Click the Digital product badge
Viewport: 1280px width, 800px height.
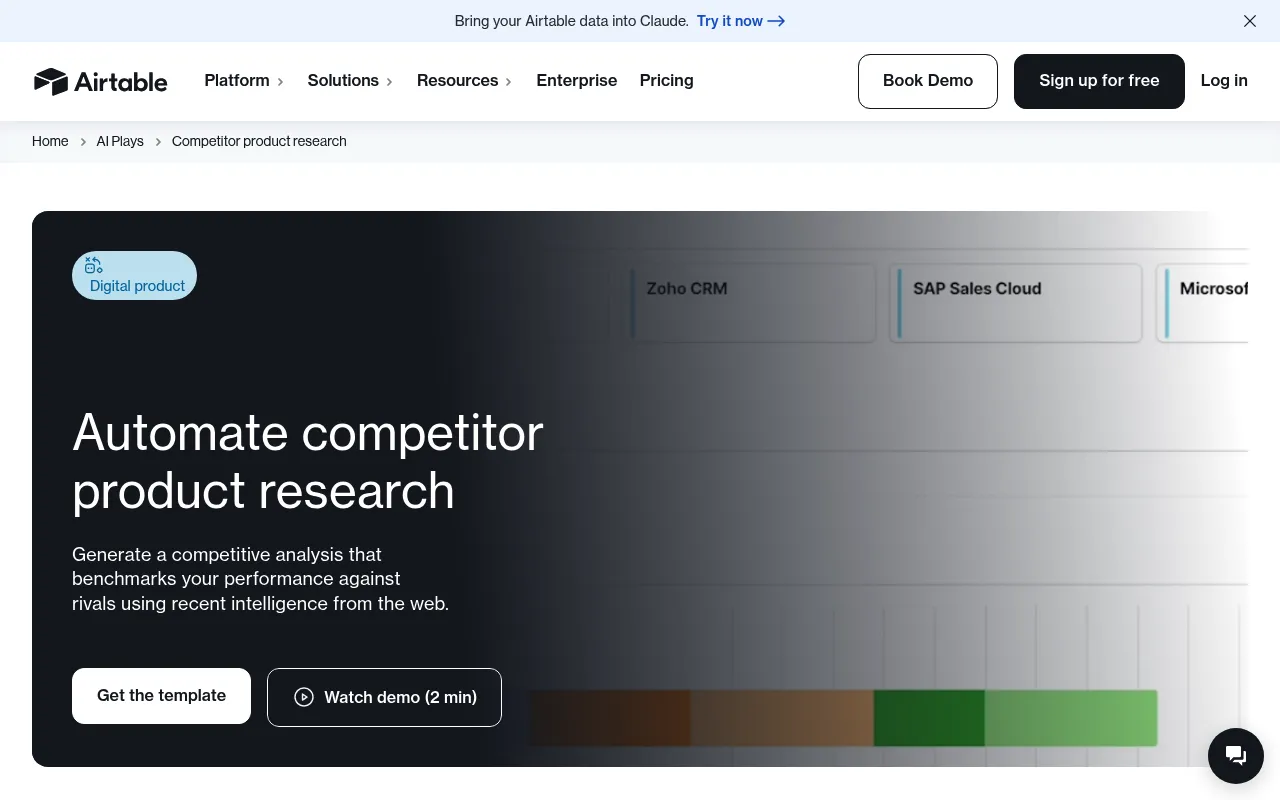(x=134, y=275)
